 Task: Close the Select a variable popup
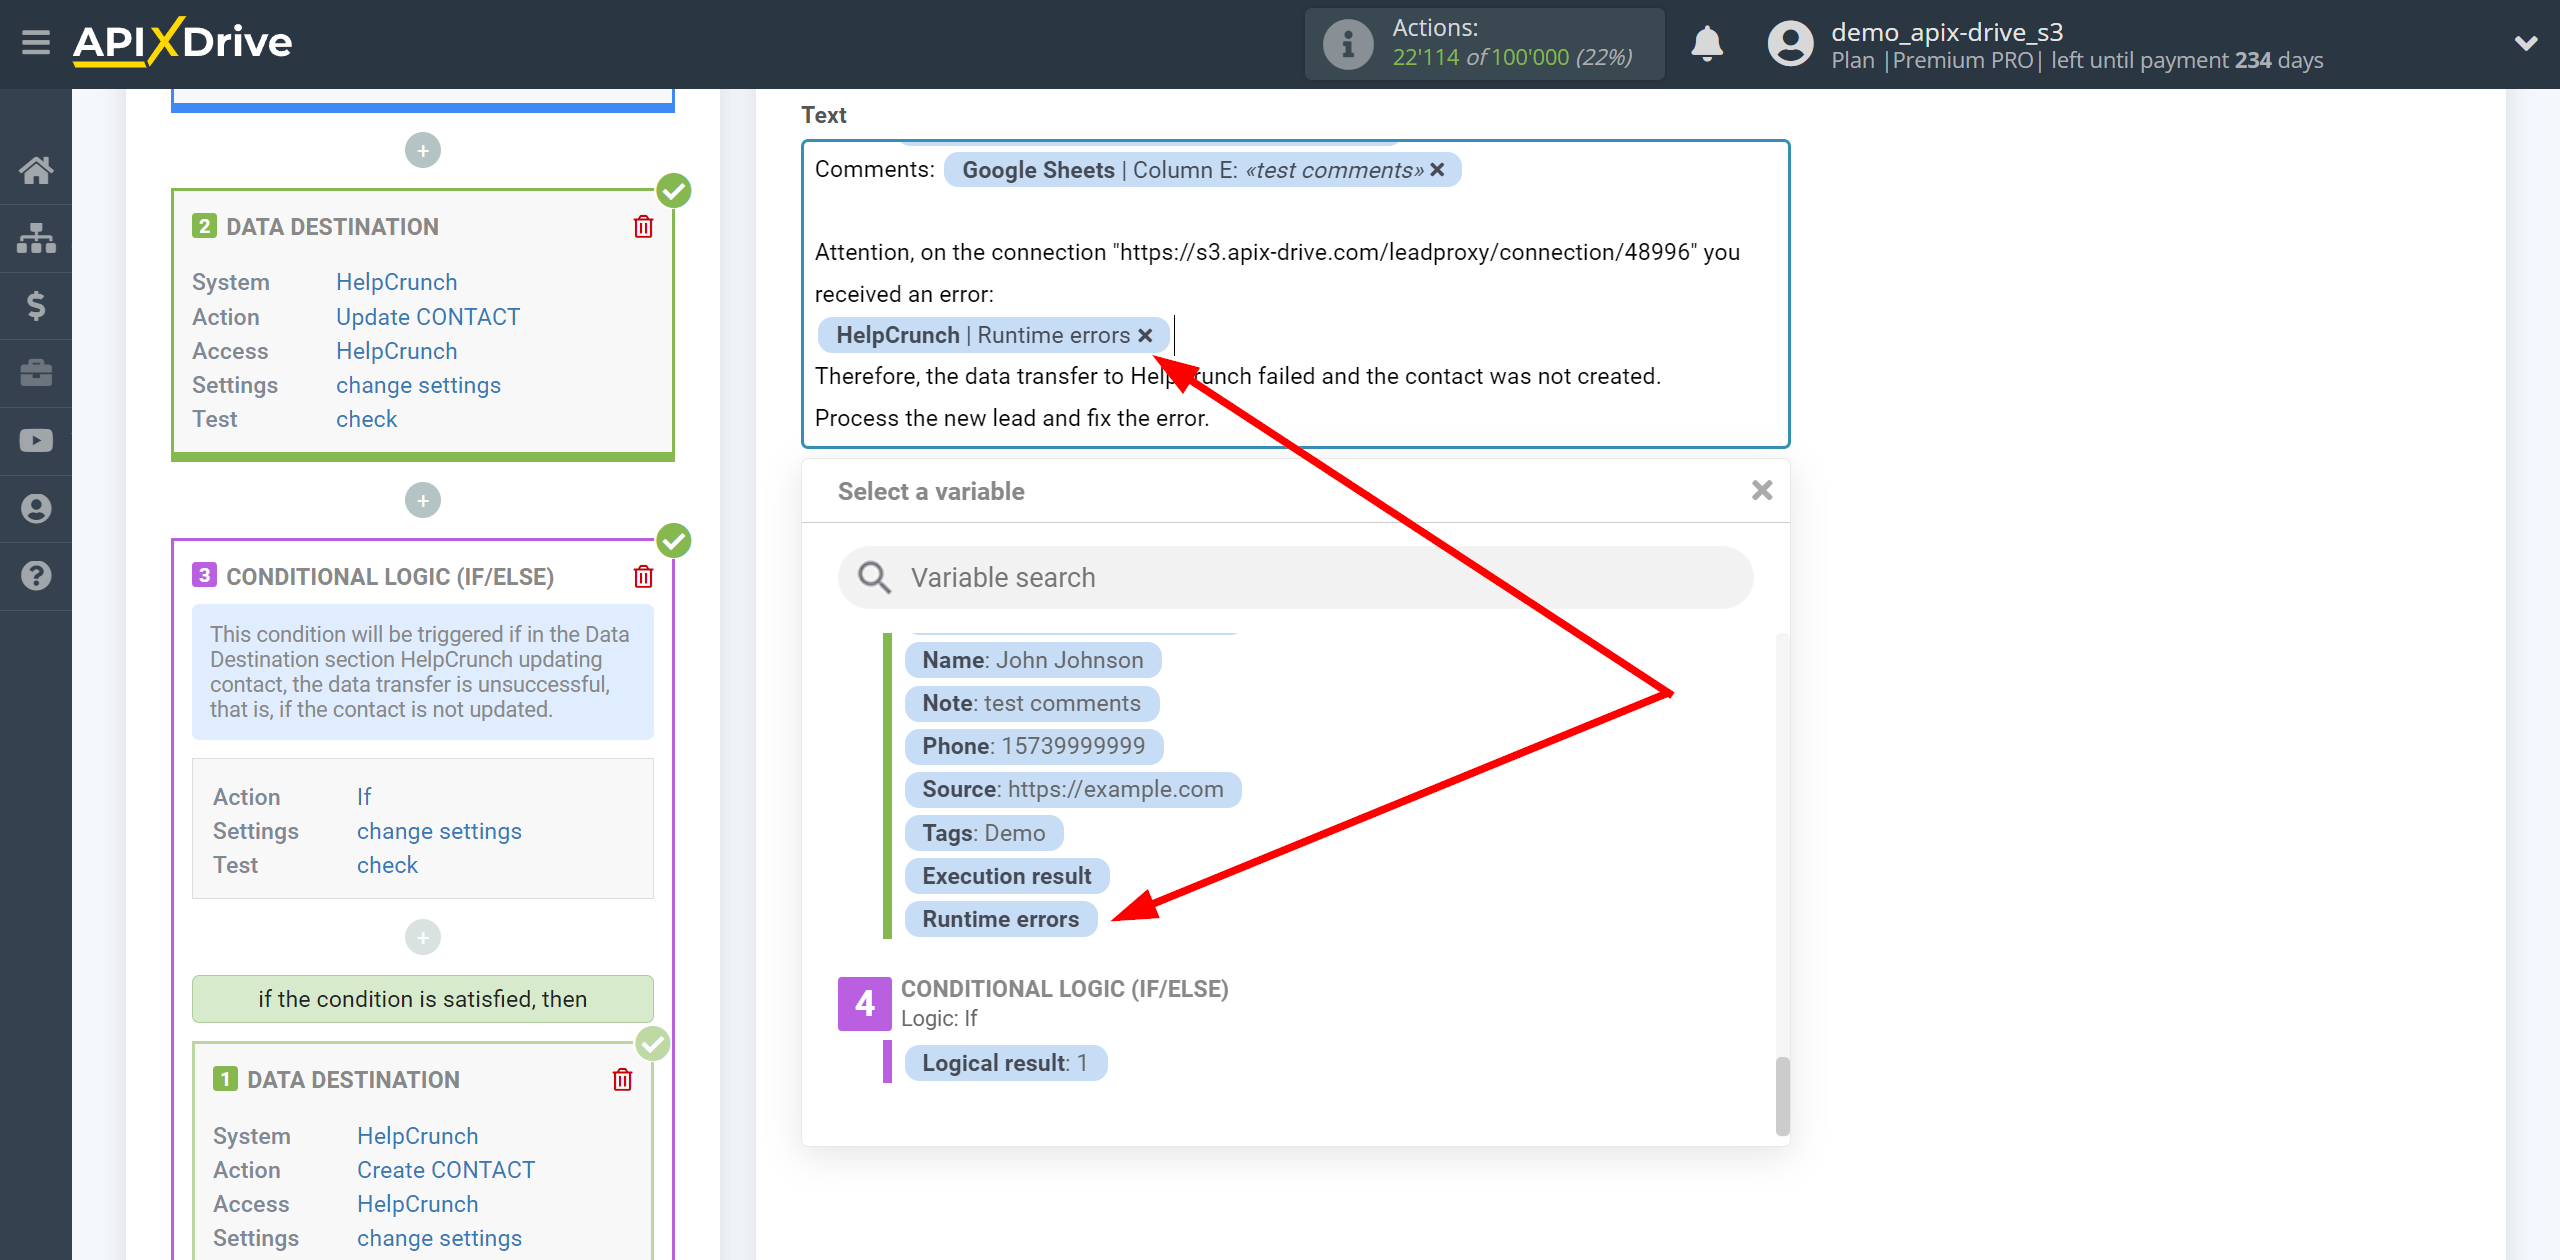[1762, 490]
